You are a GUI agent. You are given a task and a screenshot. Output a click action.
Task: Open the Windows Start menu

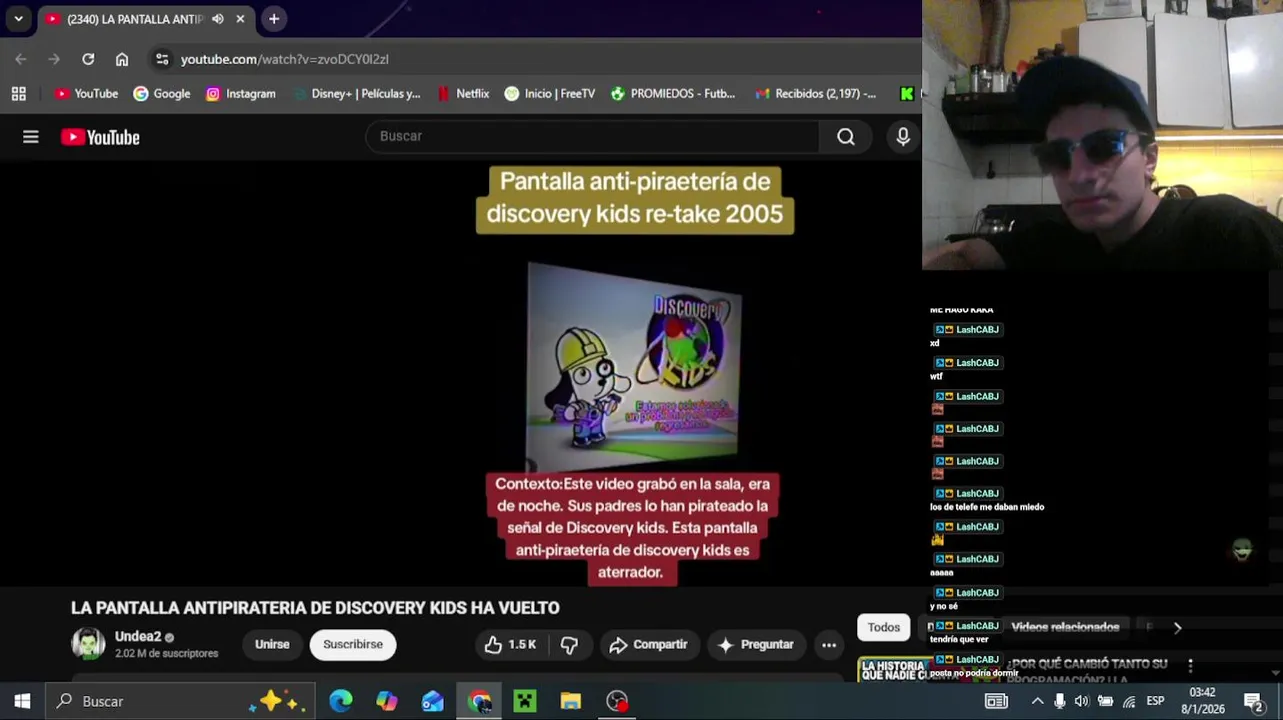22,701
